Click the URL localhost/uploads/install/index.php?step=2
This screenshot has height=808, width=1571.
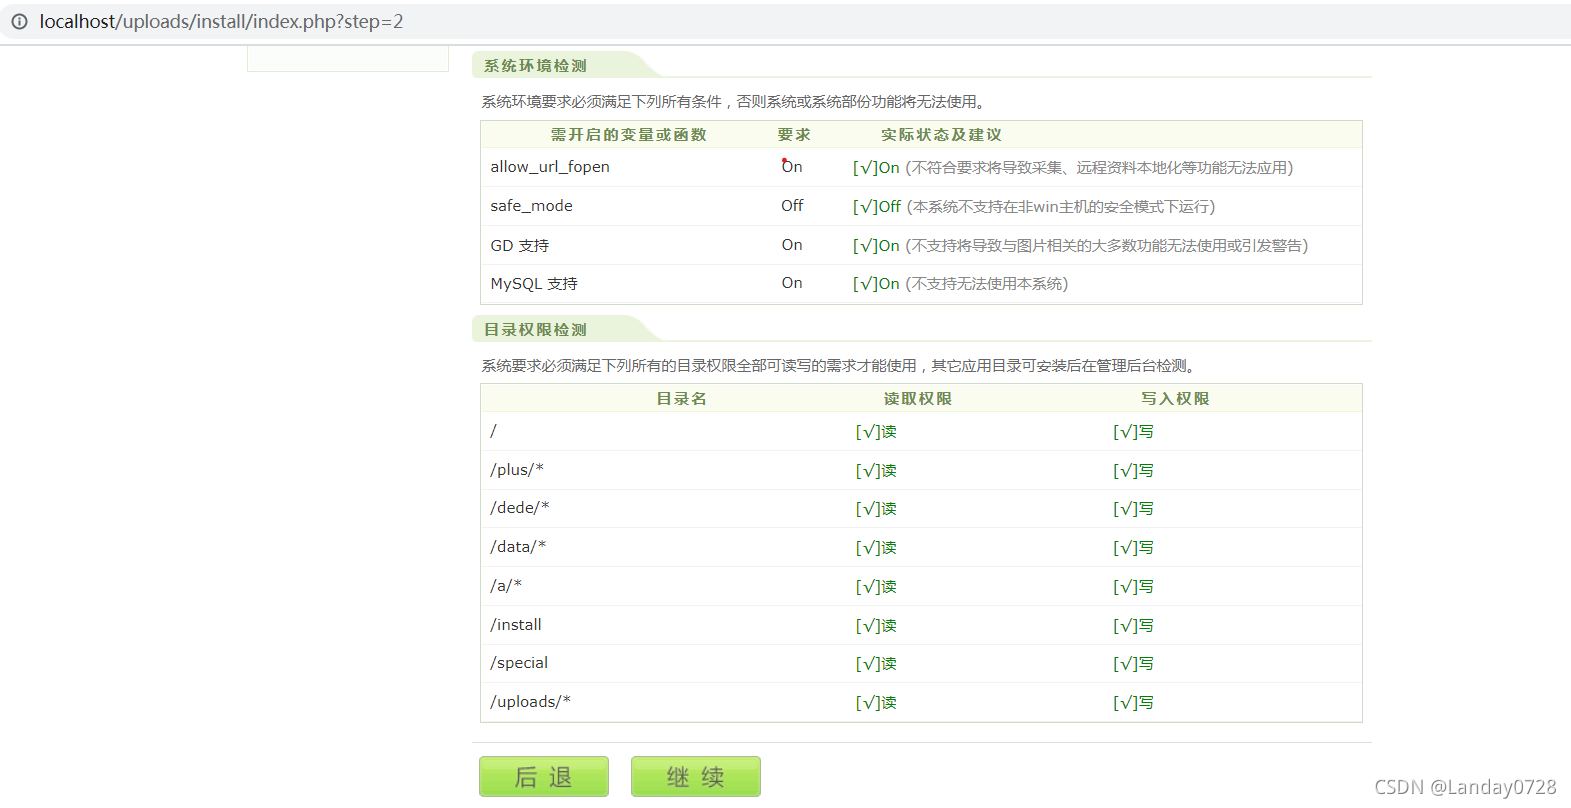tap(221, 21)
